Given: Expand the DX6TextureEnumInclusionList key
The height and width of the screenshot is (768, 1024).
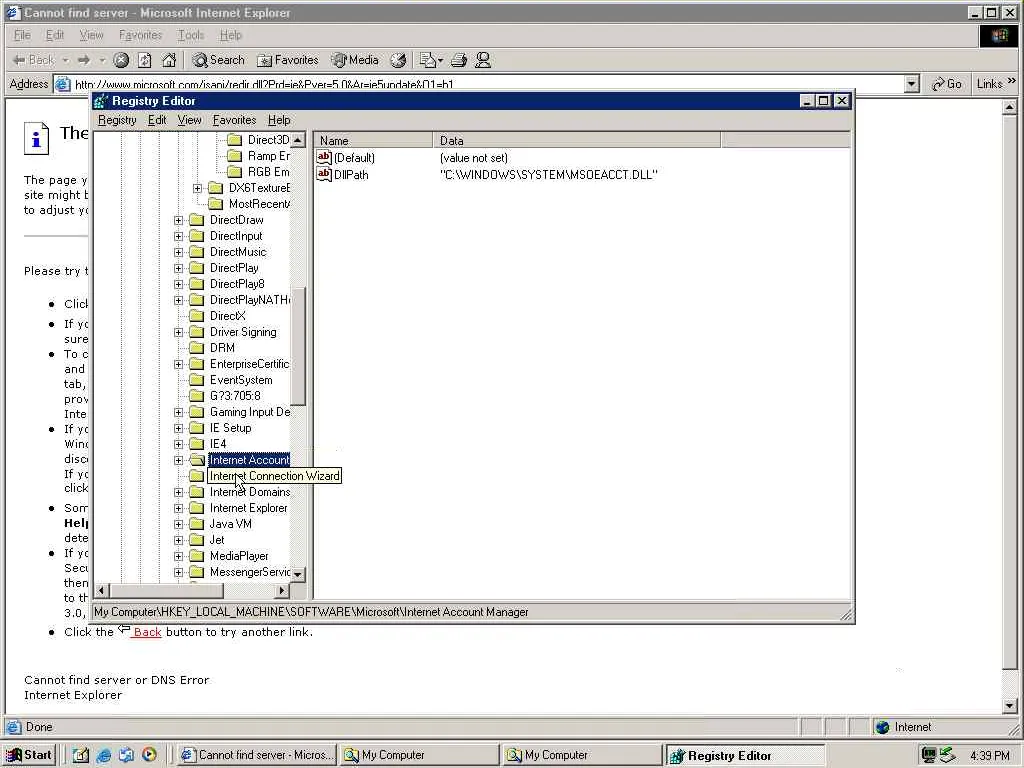Looking at the screenshot, I should click(197, 188).
